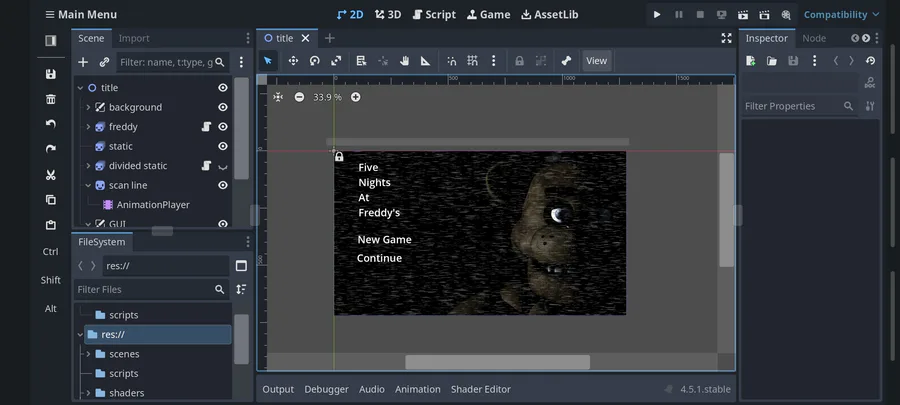Open Debugger bottom panel

(326, 389)
